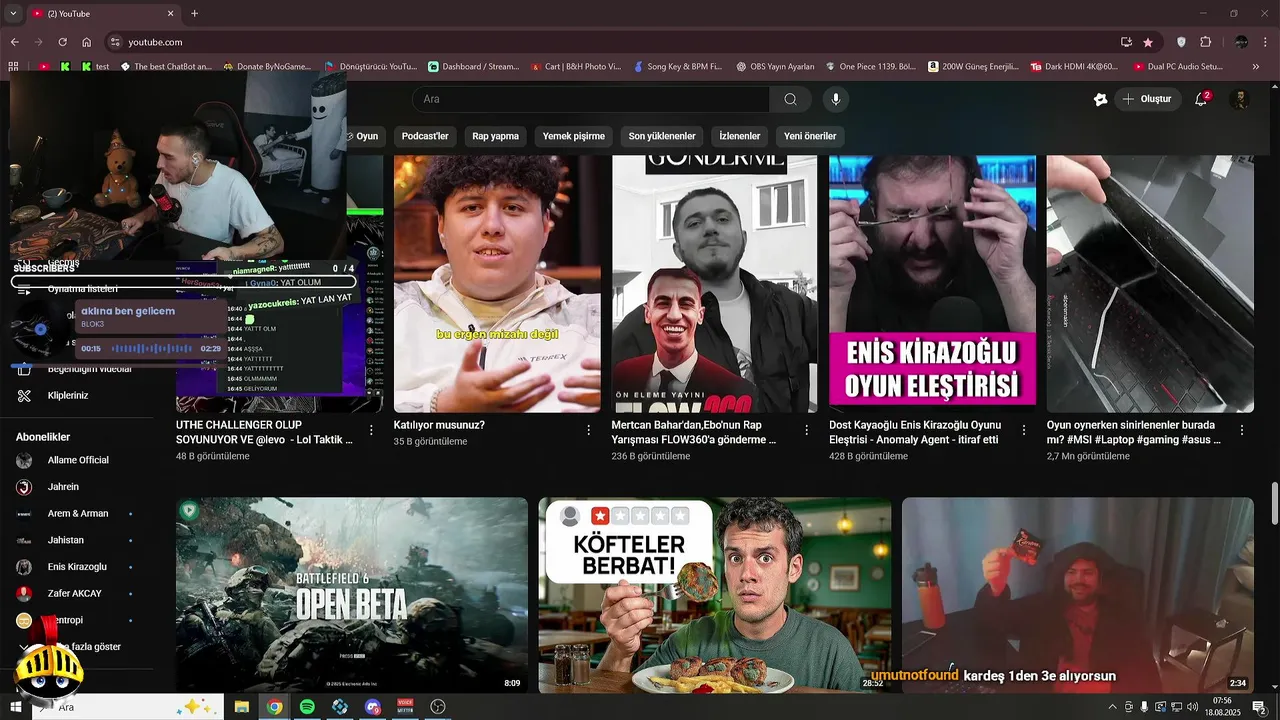The height and width of the screenshot is (720, 1280).
Task: Open 'Song Key & BPM Fi...' bookmark
Action: (678, 66)
